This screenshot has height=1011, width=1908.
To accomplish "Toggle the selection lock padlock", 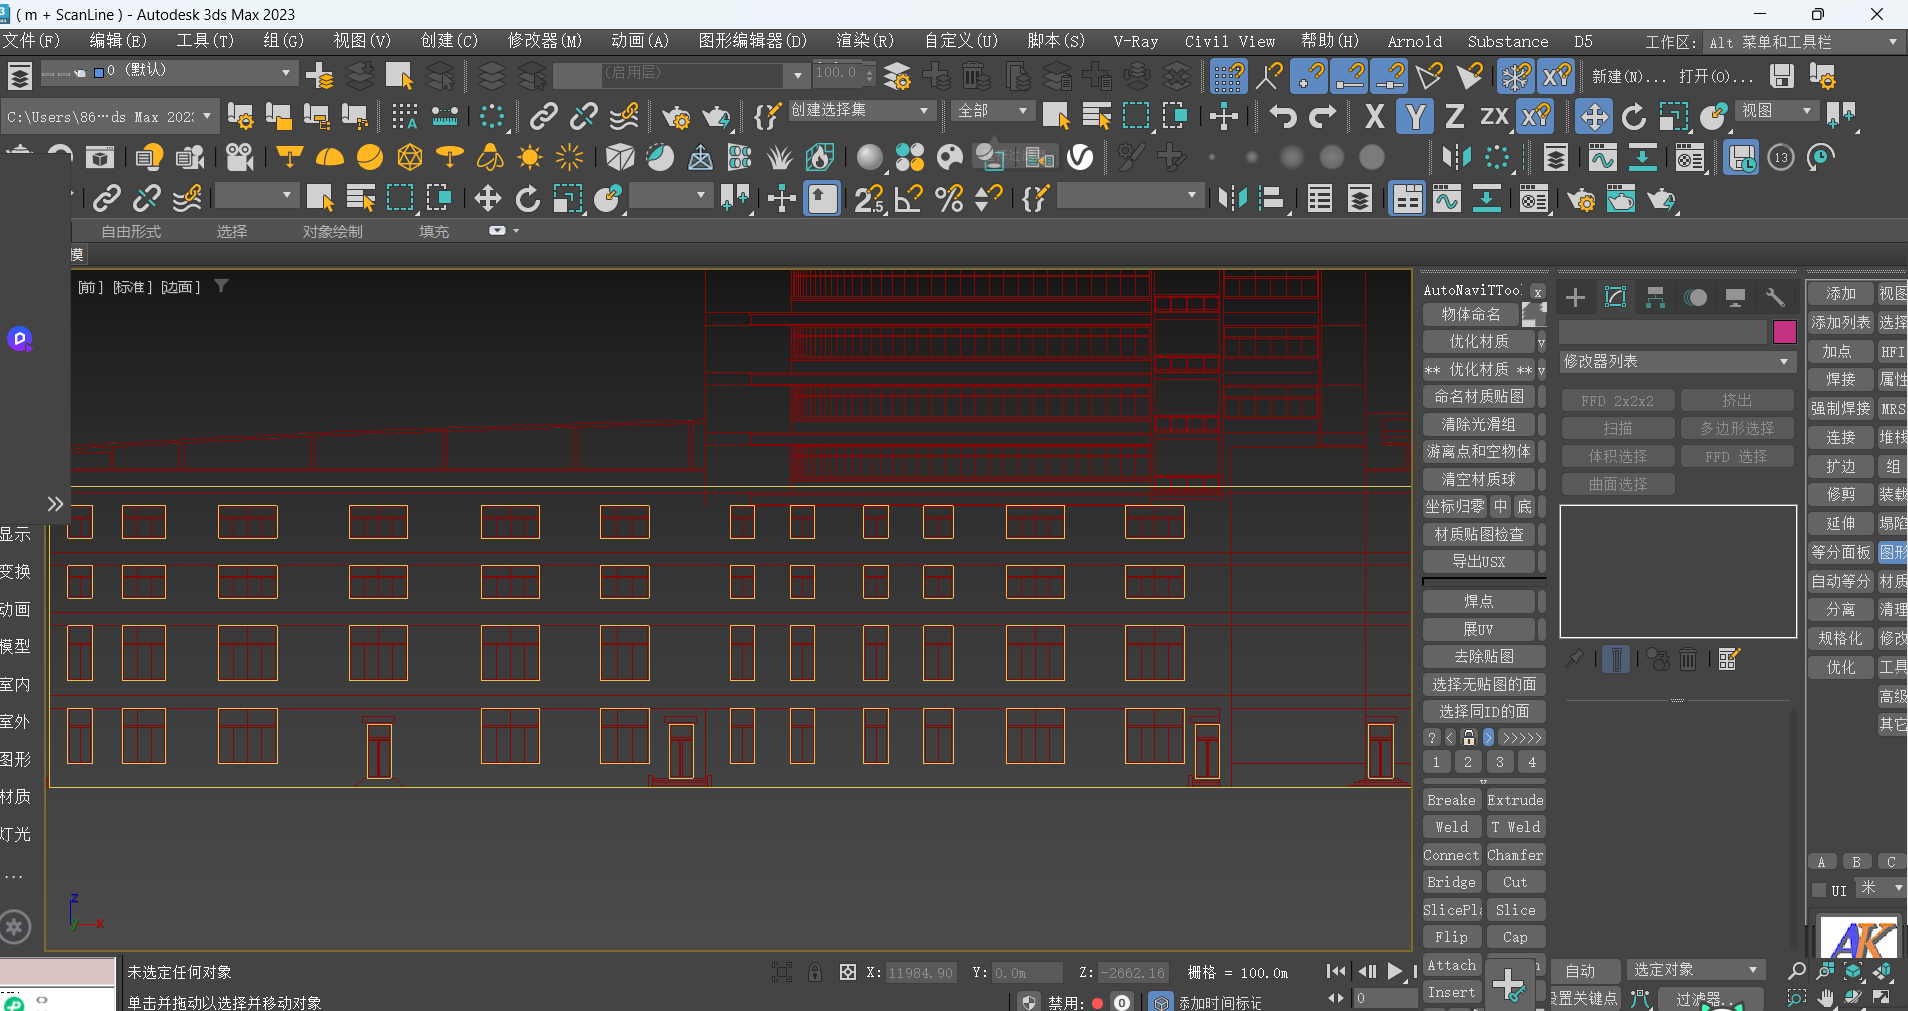I will click(815, 972).
